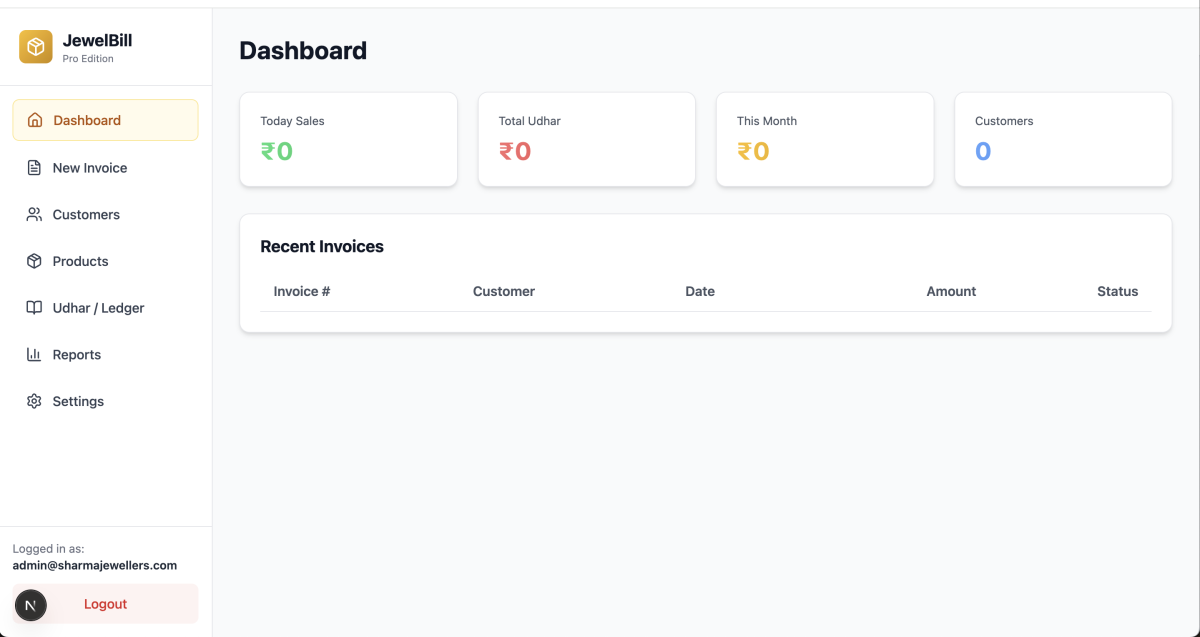Open the New Invoice page
The width and height of the screenshot is (1200, 637).
point(90,168)
